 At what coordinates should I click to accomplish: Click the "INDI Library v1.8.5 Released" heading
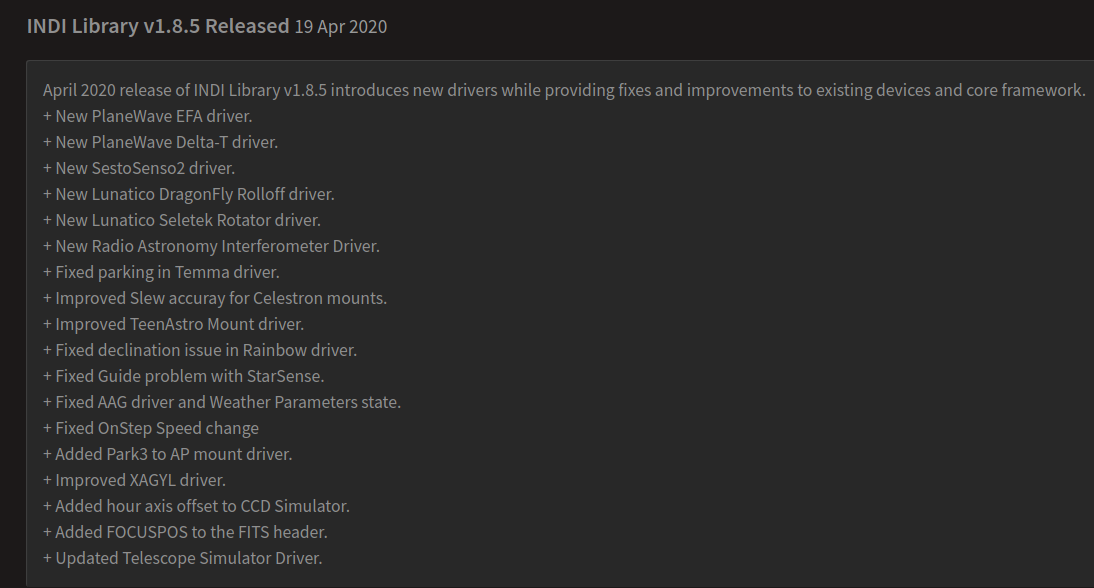tap(157, 26)
